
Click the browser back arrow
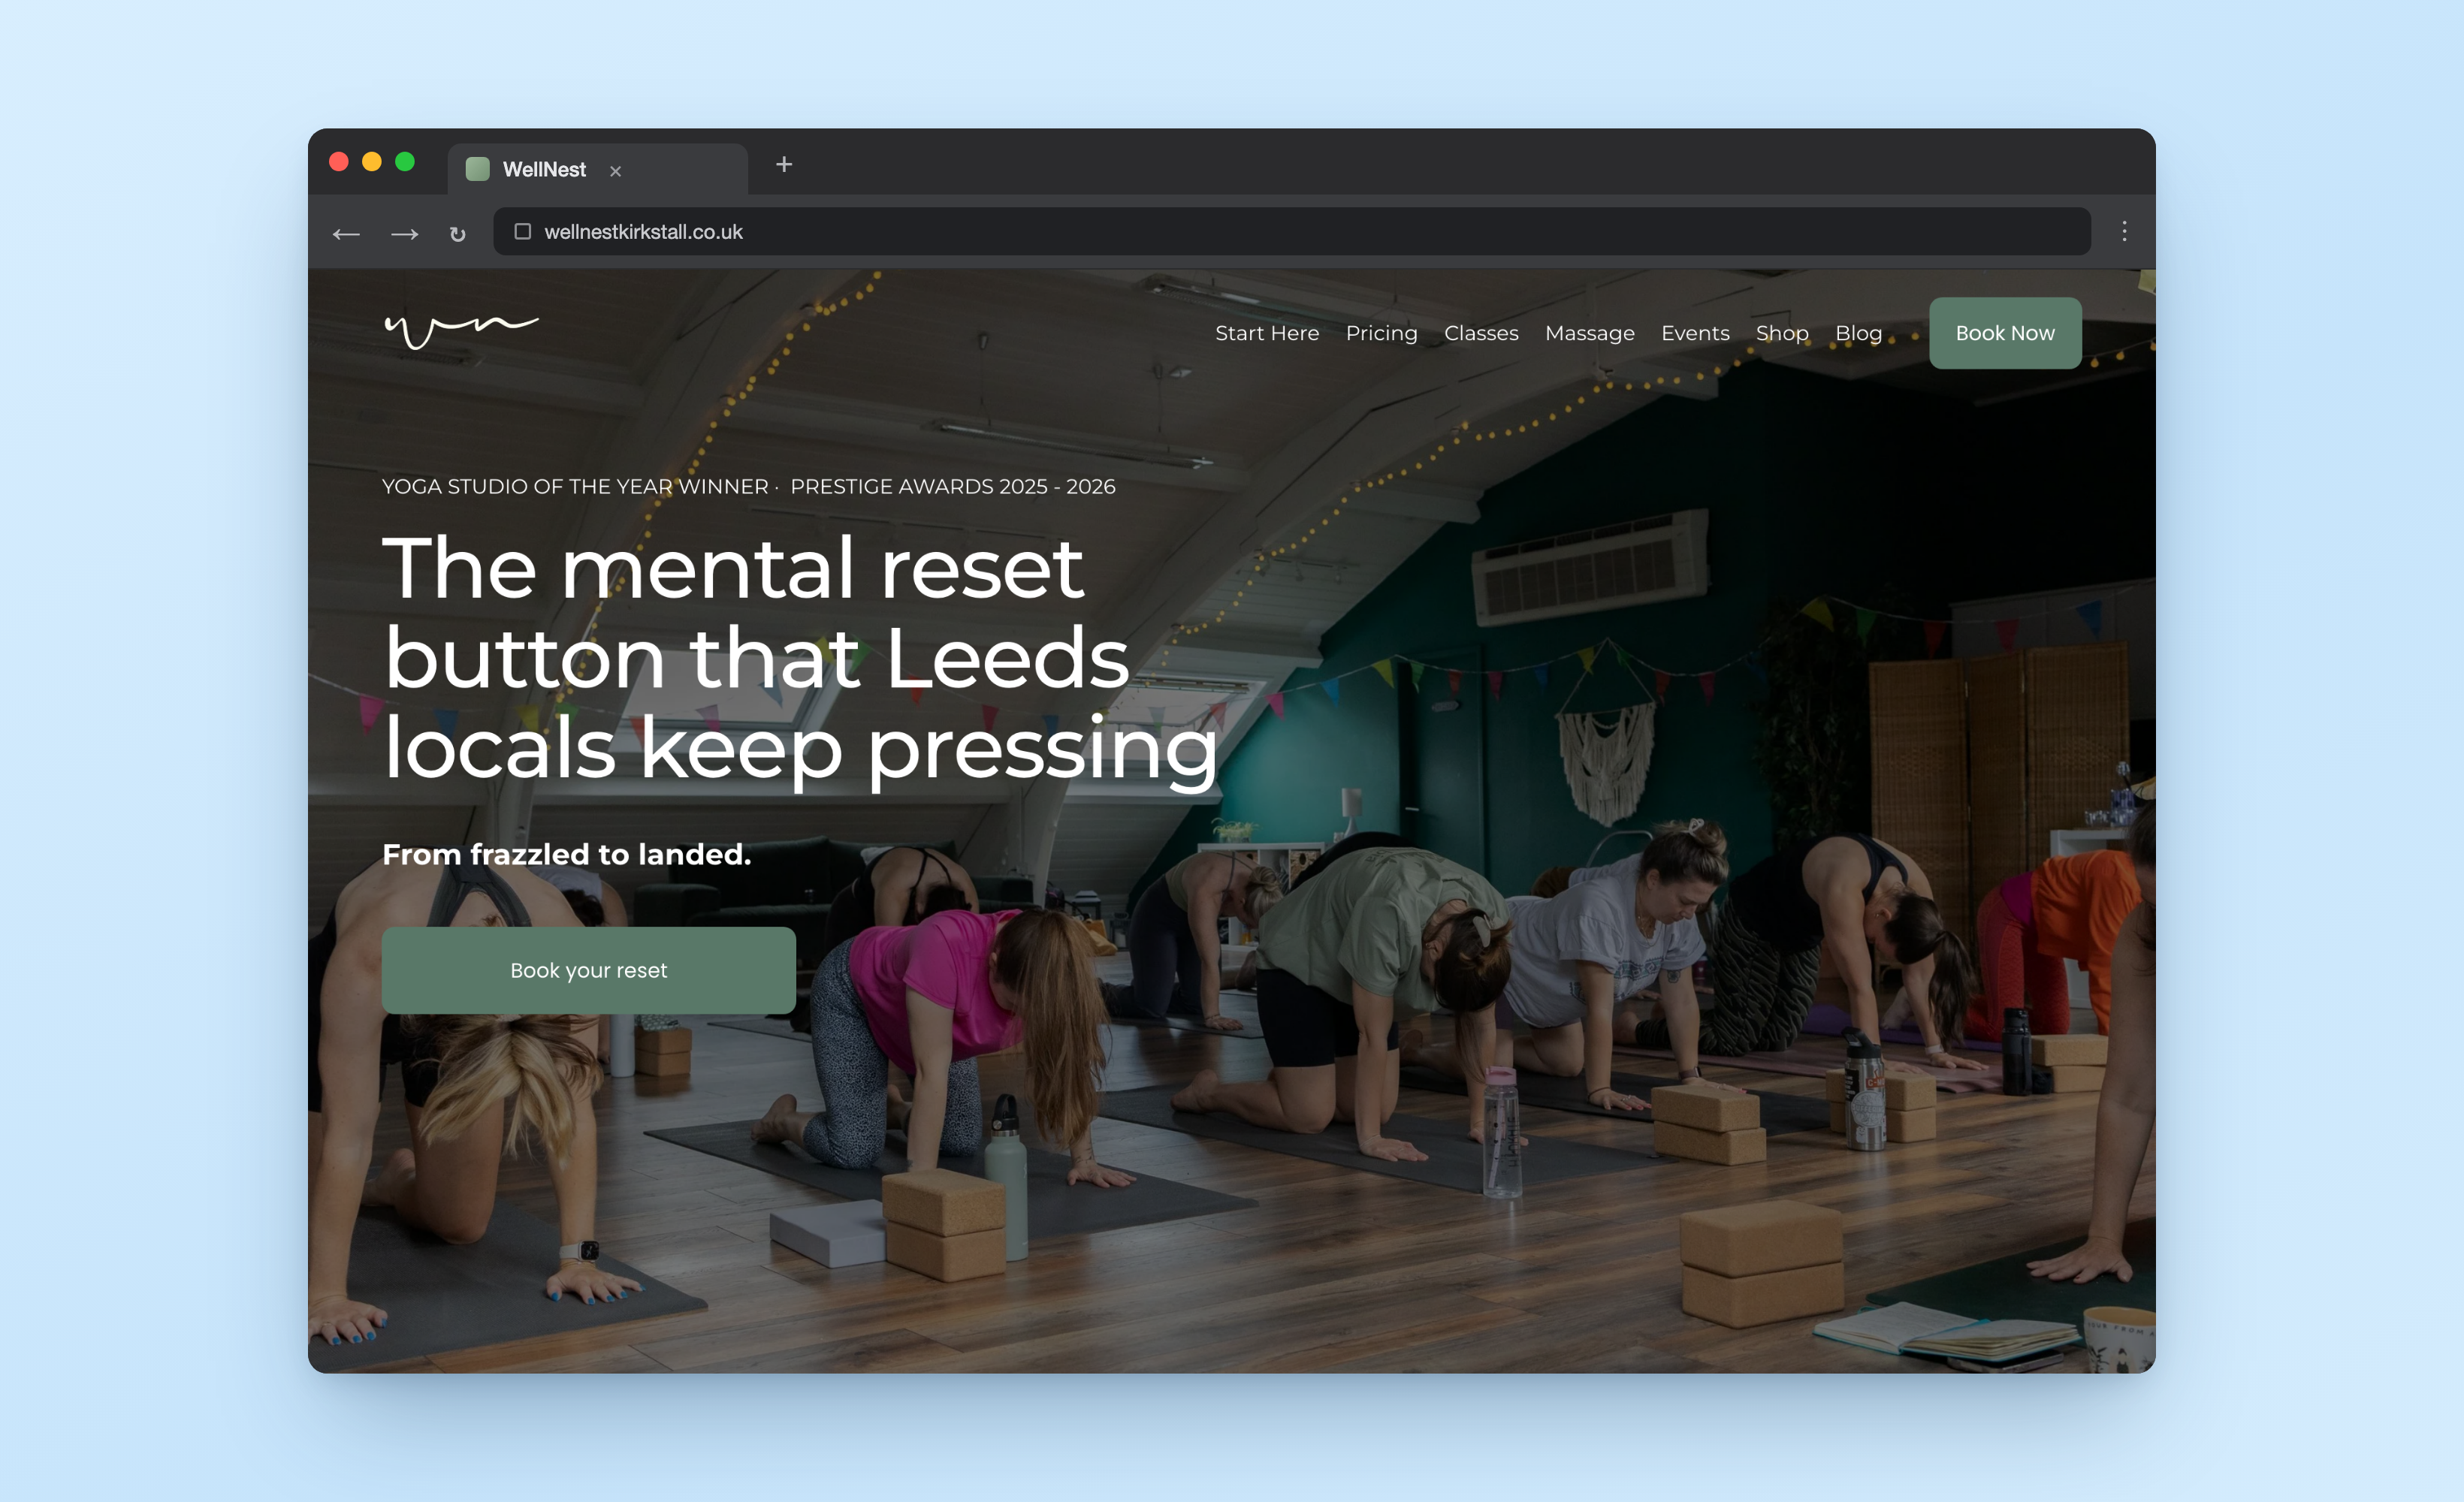[x=346, y=234]
